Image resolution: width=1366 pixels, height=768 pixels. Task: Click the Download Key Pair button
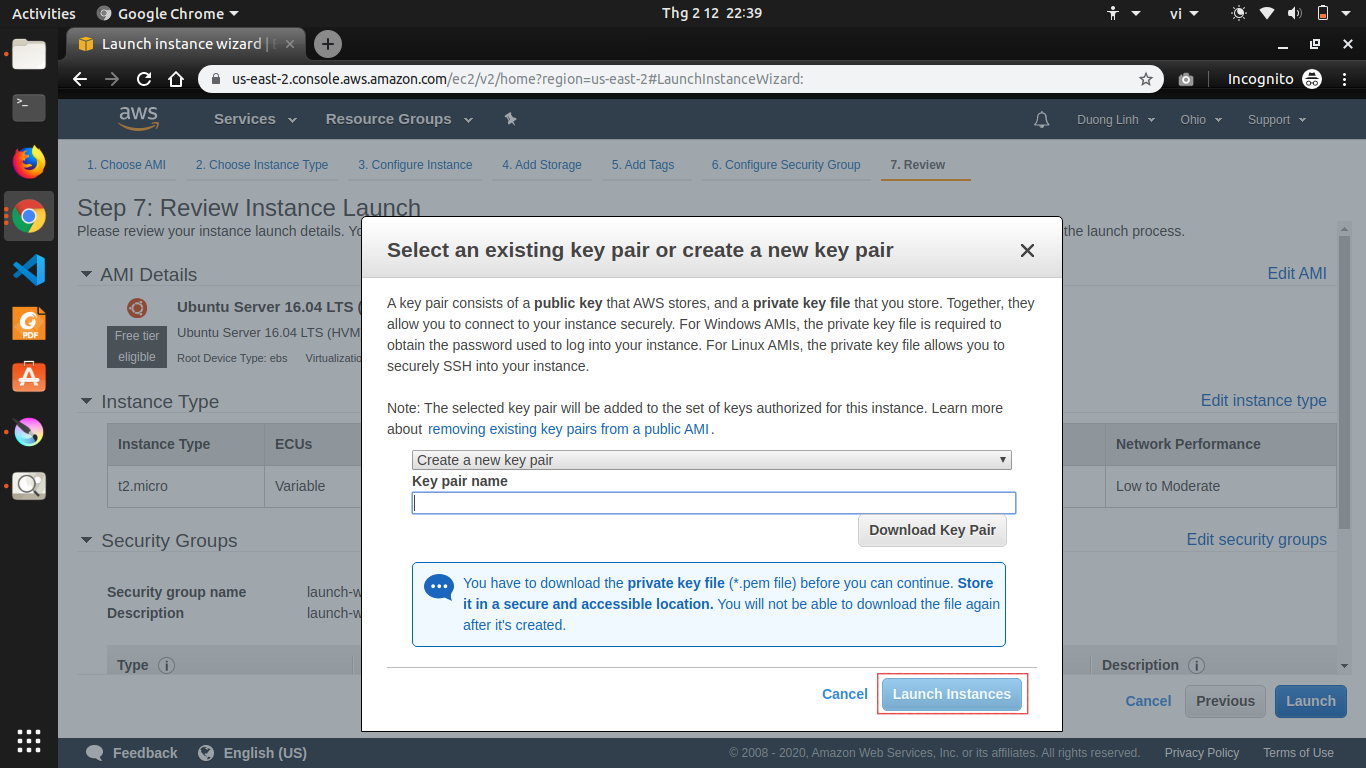point(932,530)
